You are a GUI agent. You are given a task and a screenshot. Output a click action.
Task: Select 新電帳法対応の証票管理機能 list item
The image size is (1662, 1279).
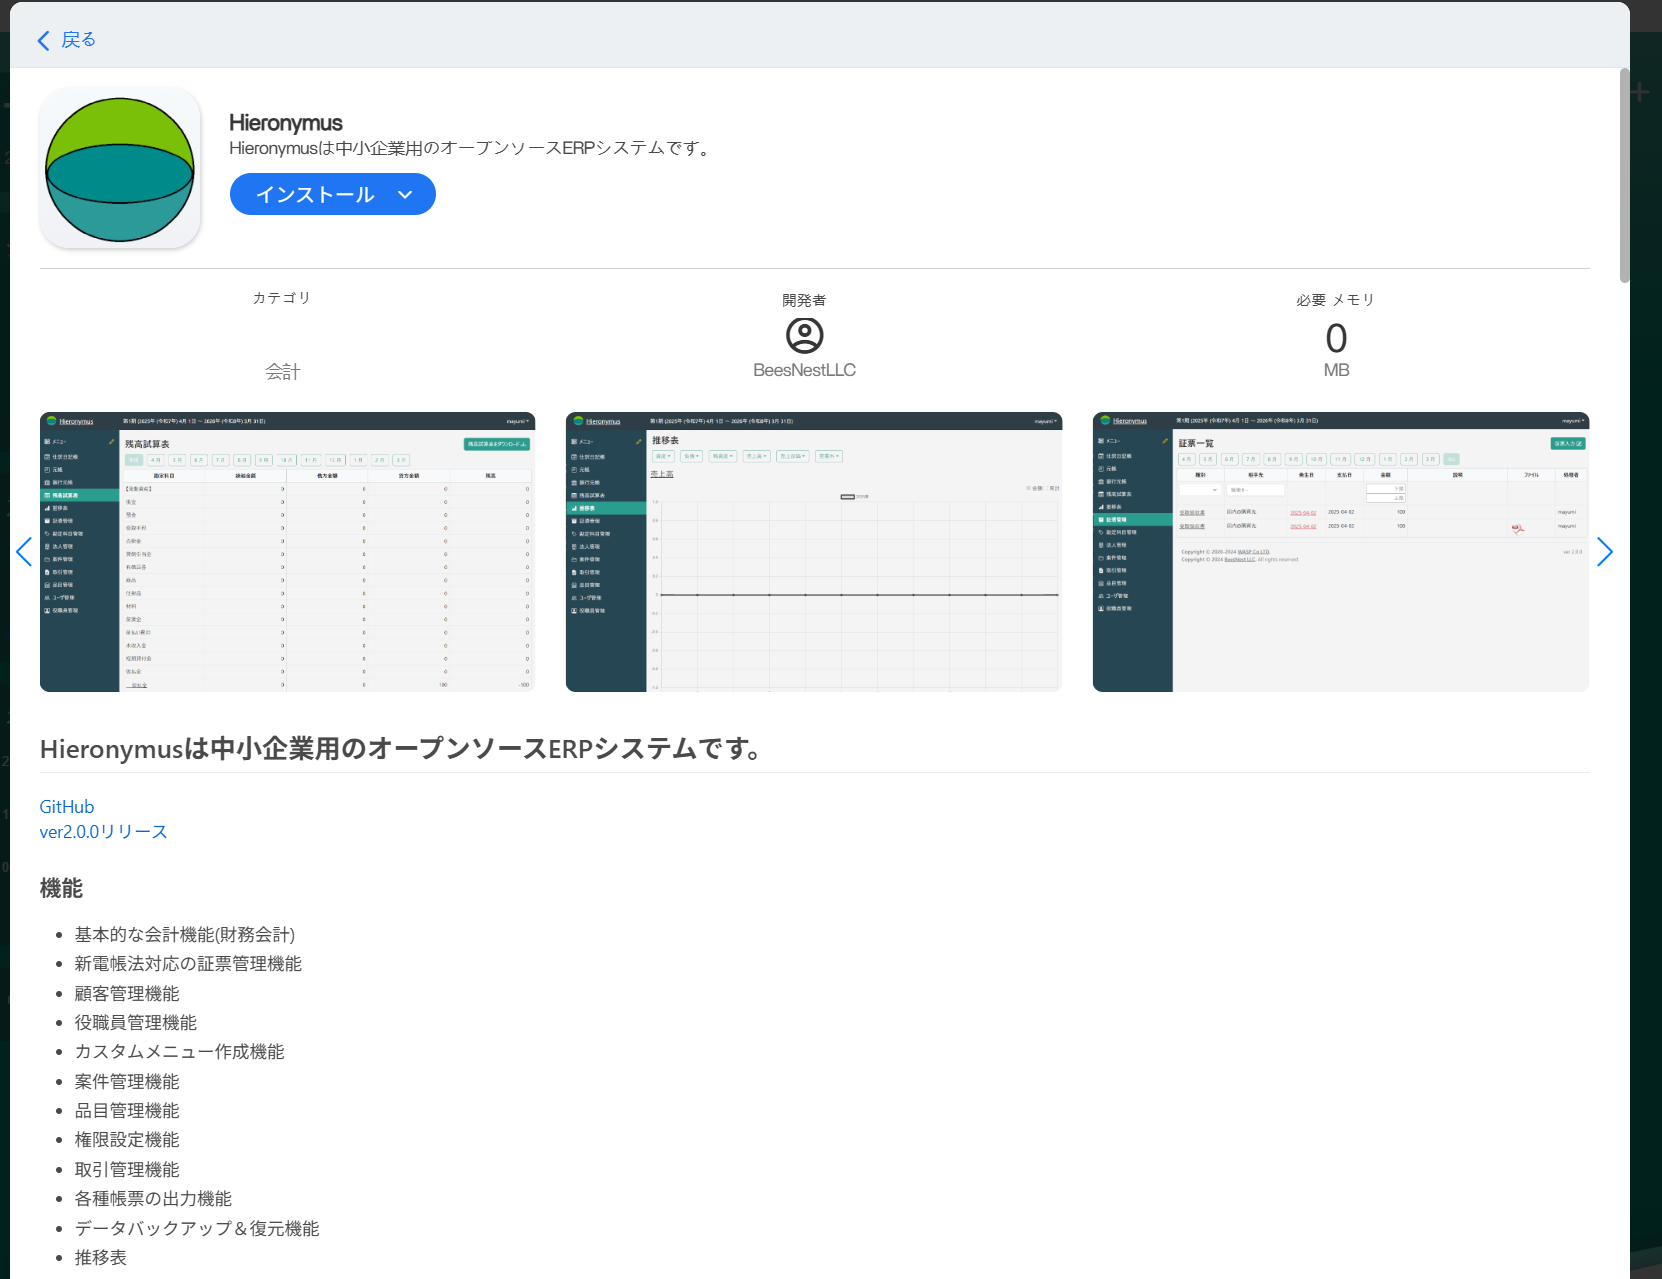click(188, 964)
